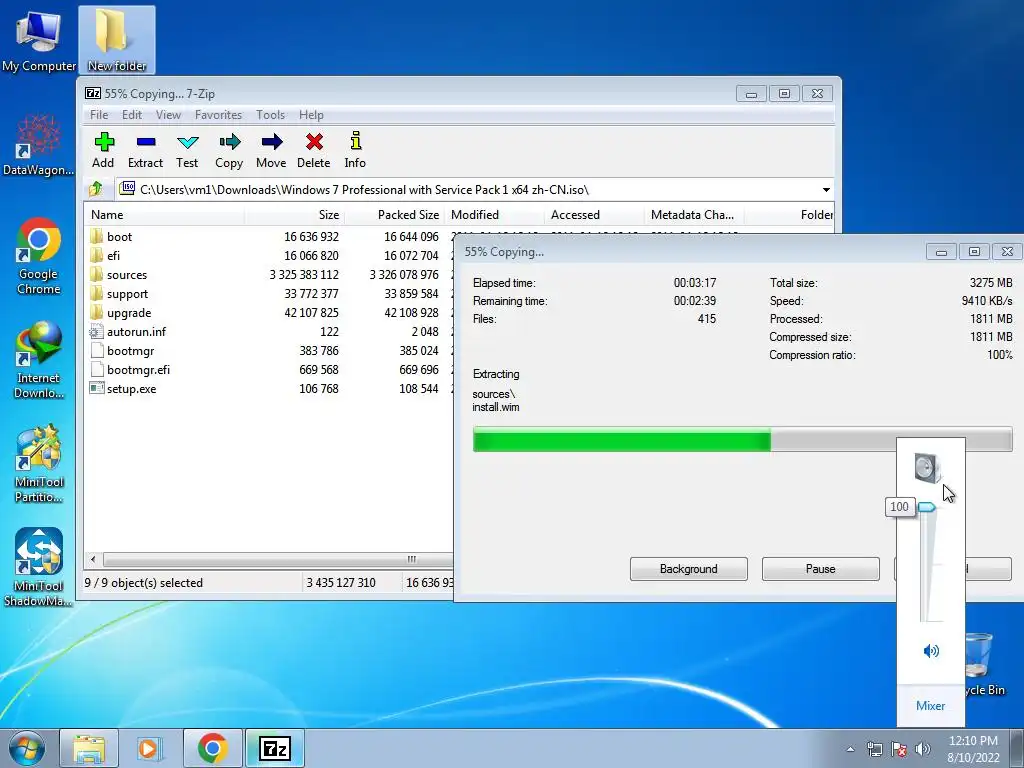Go up one folder level icon
The image size is (1024, 768).
(x=95, y=189)
